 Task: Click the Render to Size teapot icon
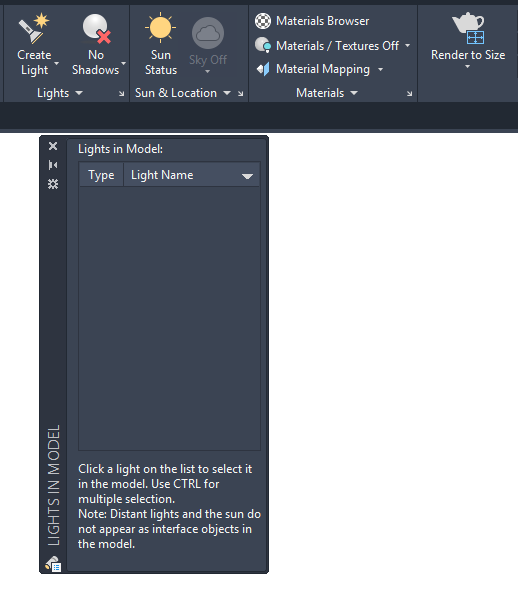(x=468, y=28)
